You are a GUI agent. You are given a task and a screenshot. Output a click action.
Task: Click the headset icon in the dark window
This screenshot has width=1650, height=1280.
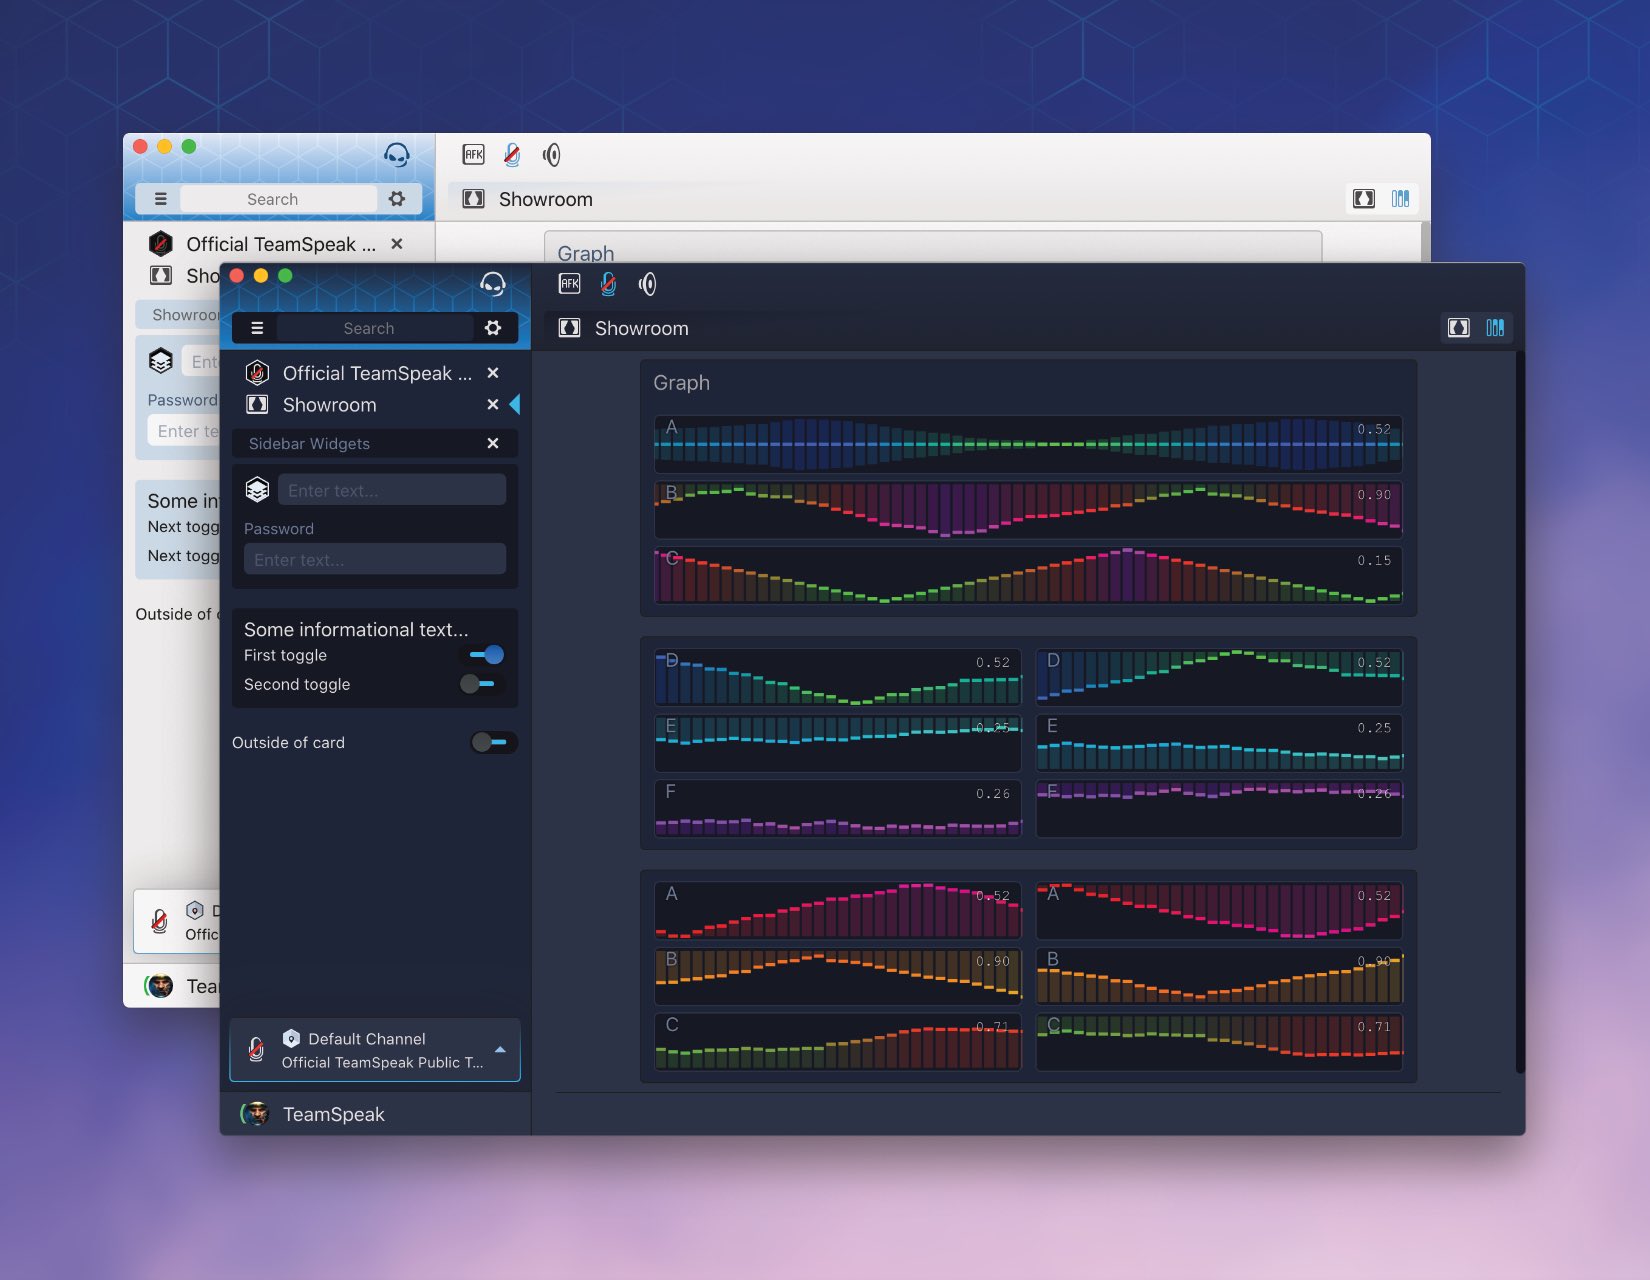click(x=493, y=284)
